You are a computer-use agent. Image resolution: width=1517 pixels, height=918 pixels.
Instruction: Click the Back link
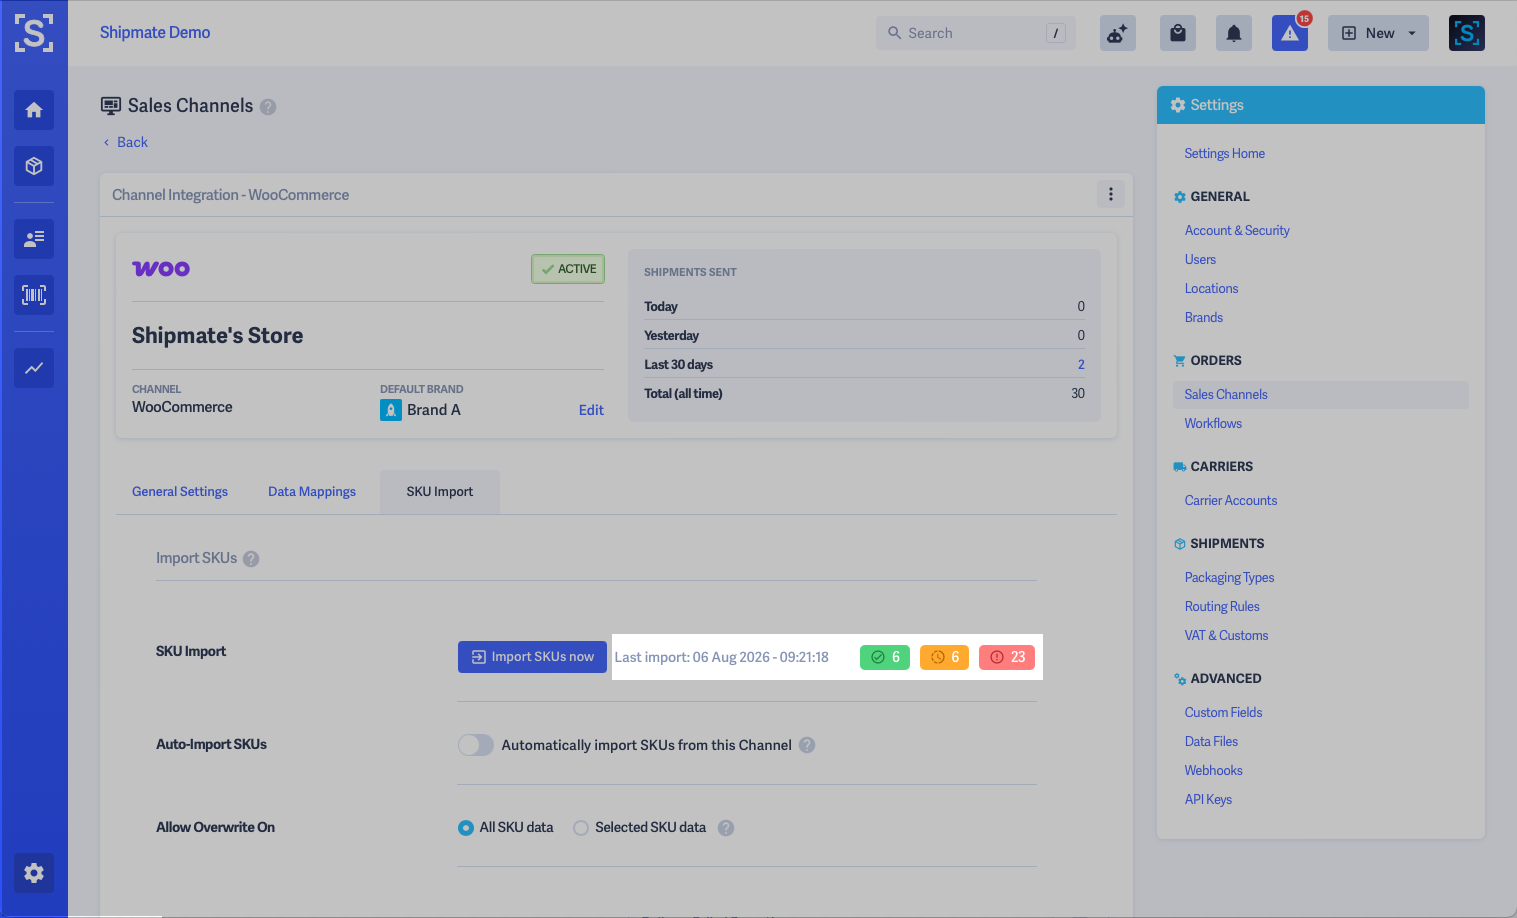pyautogui.click(x=126, y=142)
